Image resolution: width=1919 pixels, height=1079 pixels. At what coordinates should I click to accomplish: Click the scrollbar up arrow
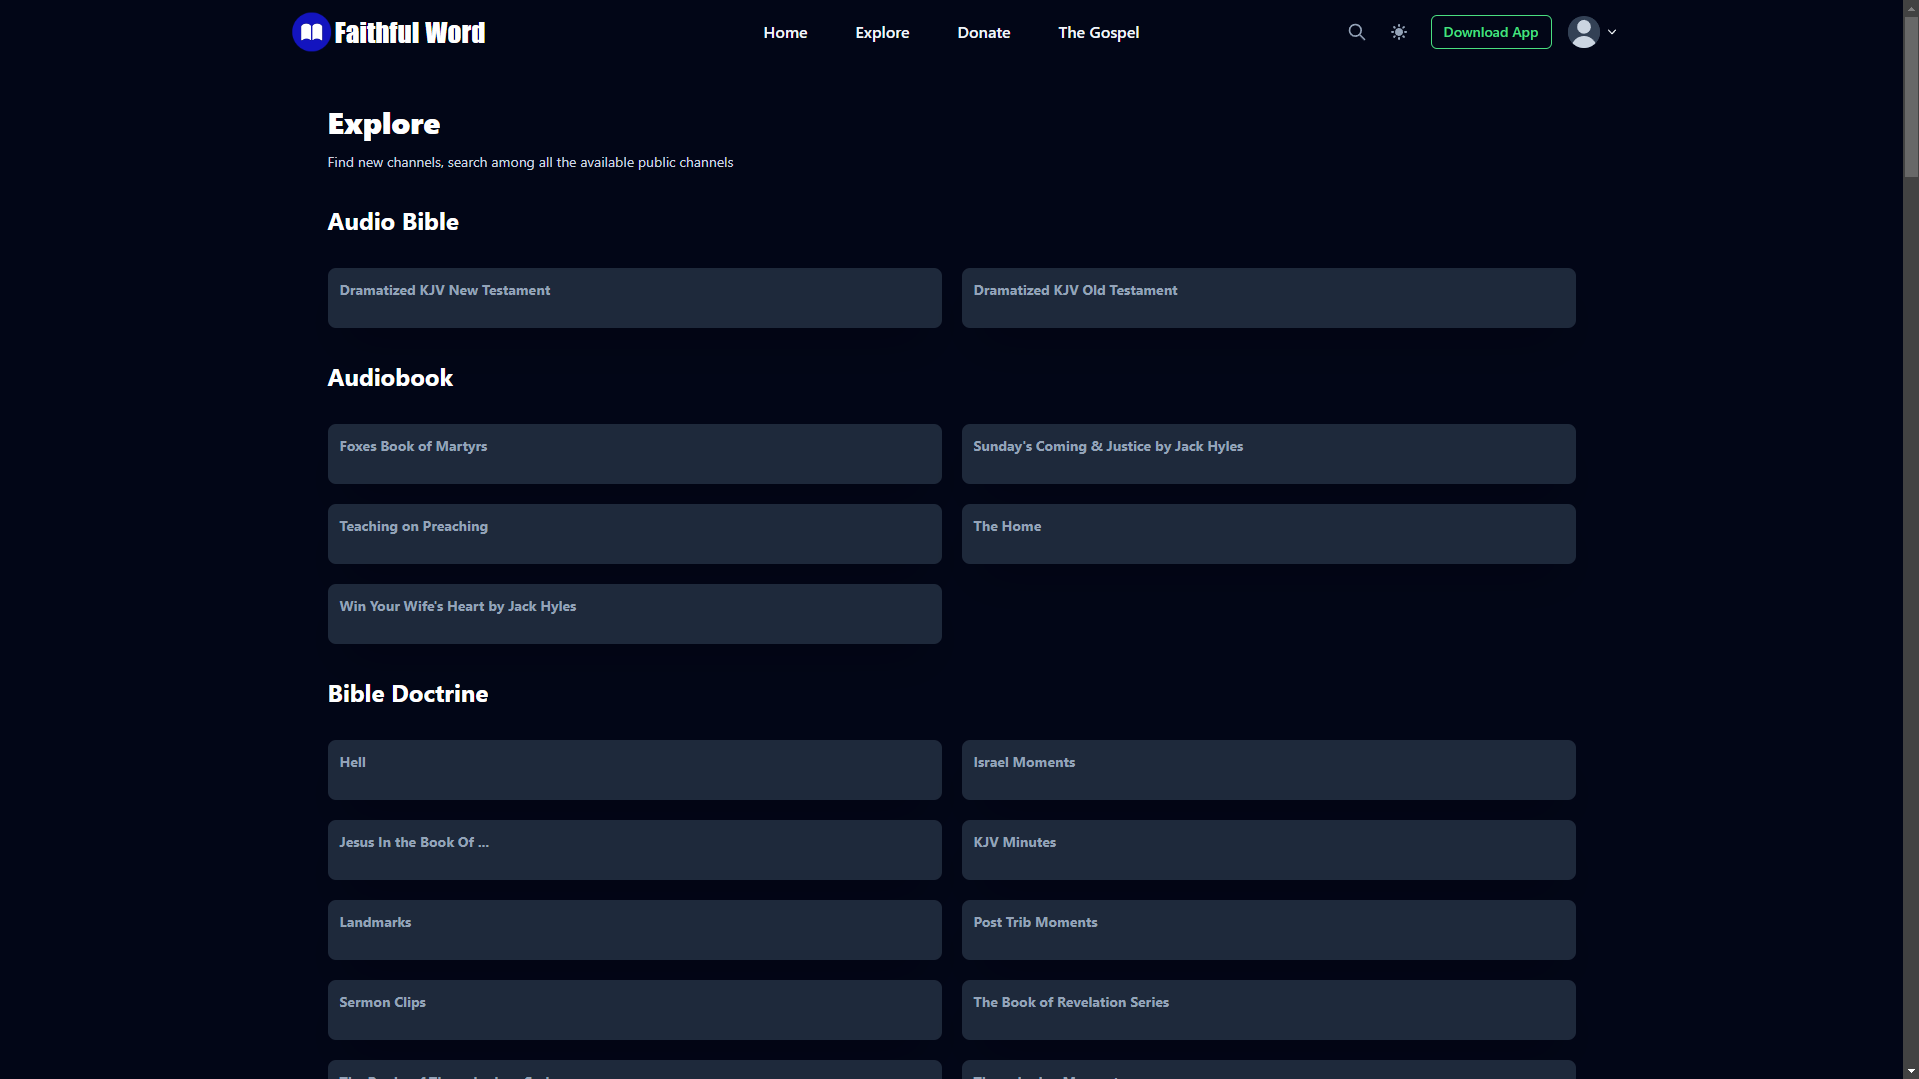1910,7
